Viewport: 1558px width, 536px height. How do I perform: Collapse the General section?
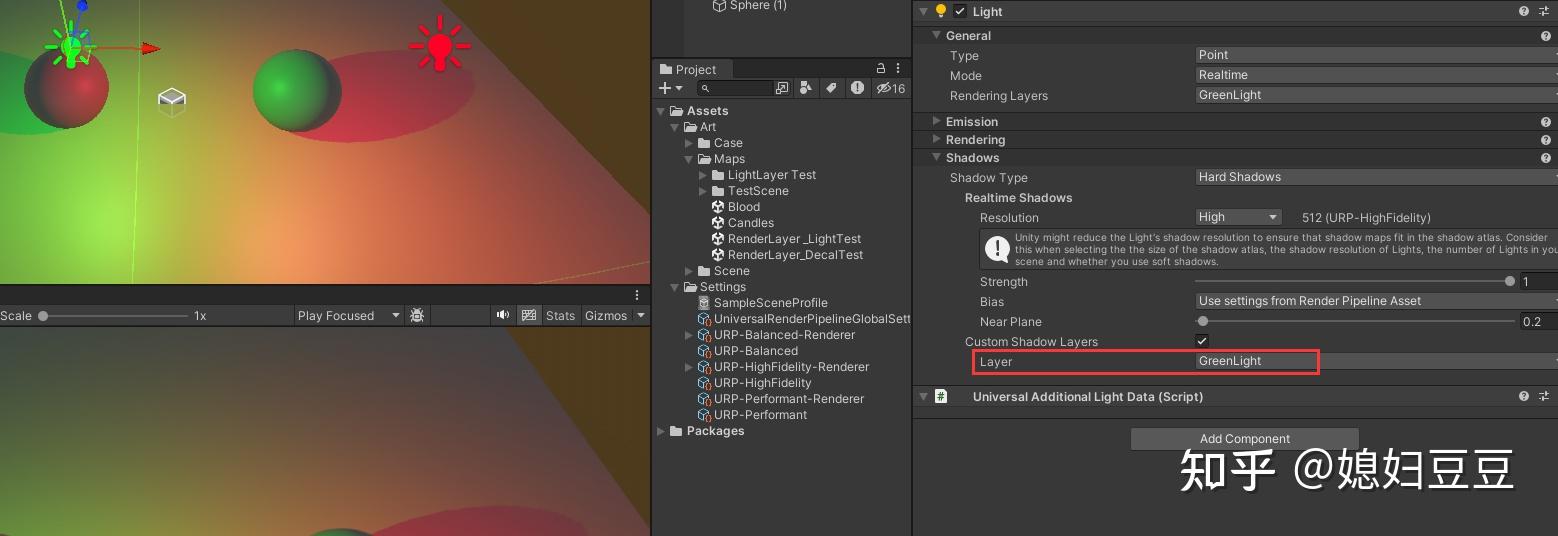point(938,36)
